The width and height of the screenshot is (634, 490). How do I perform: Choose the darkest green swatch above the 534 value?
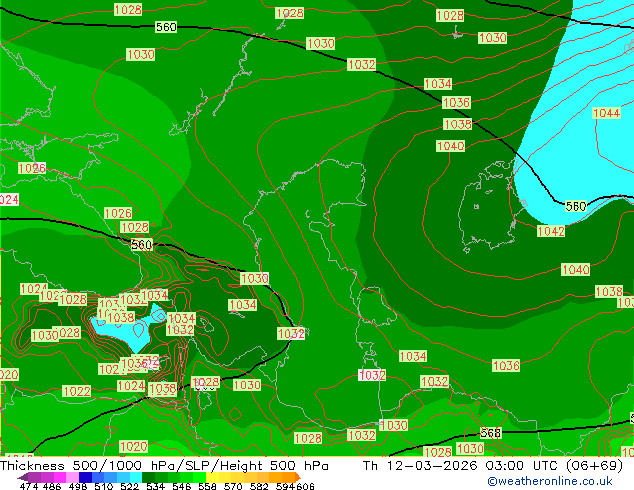[x=148, y=477]
